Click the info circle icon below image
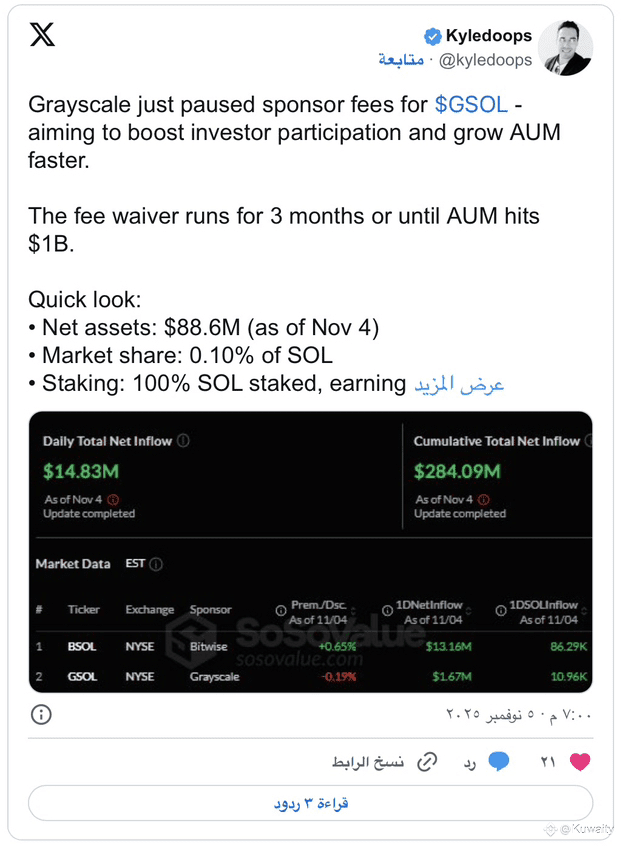This screenshot has width=622, height=846. point(41,715)
